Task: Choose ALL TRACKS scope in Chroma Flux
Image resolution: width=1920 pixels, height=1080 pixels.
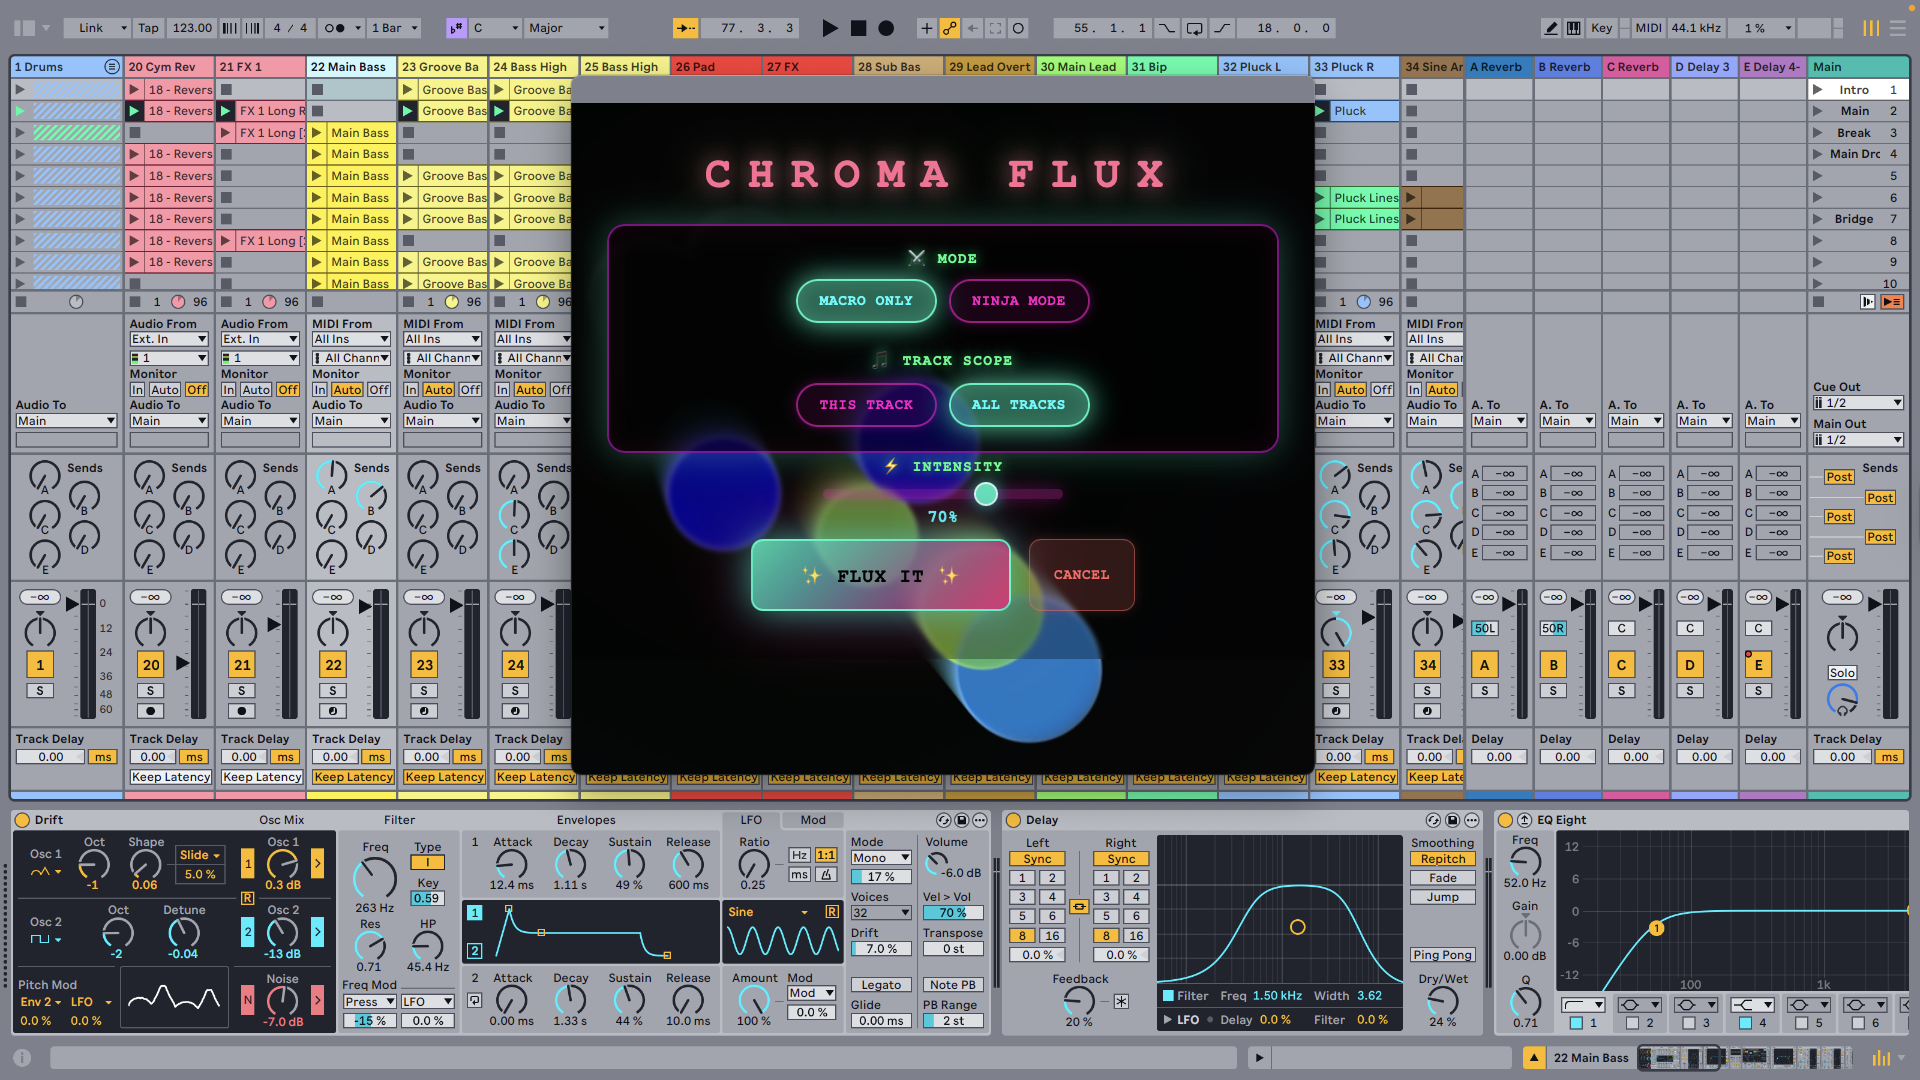Action: point(1019,405)
